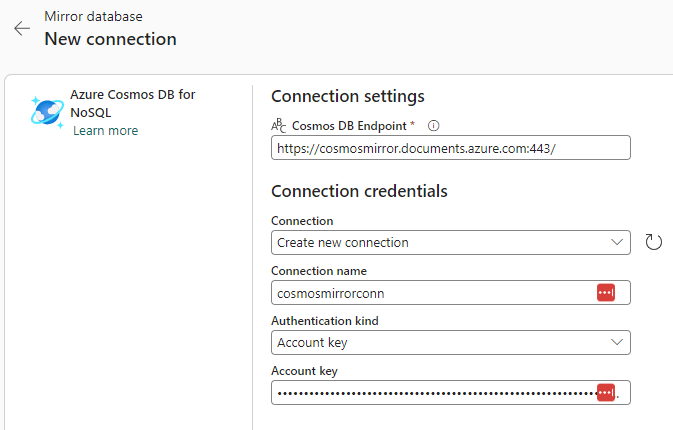Open the Learn more link
673x430 pixels.
coord(105,131)
